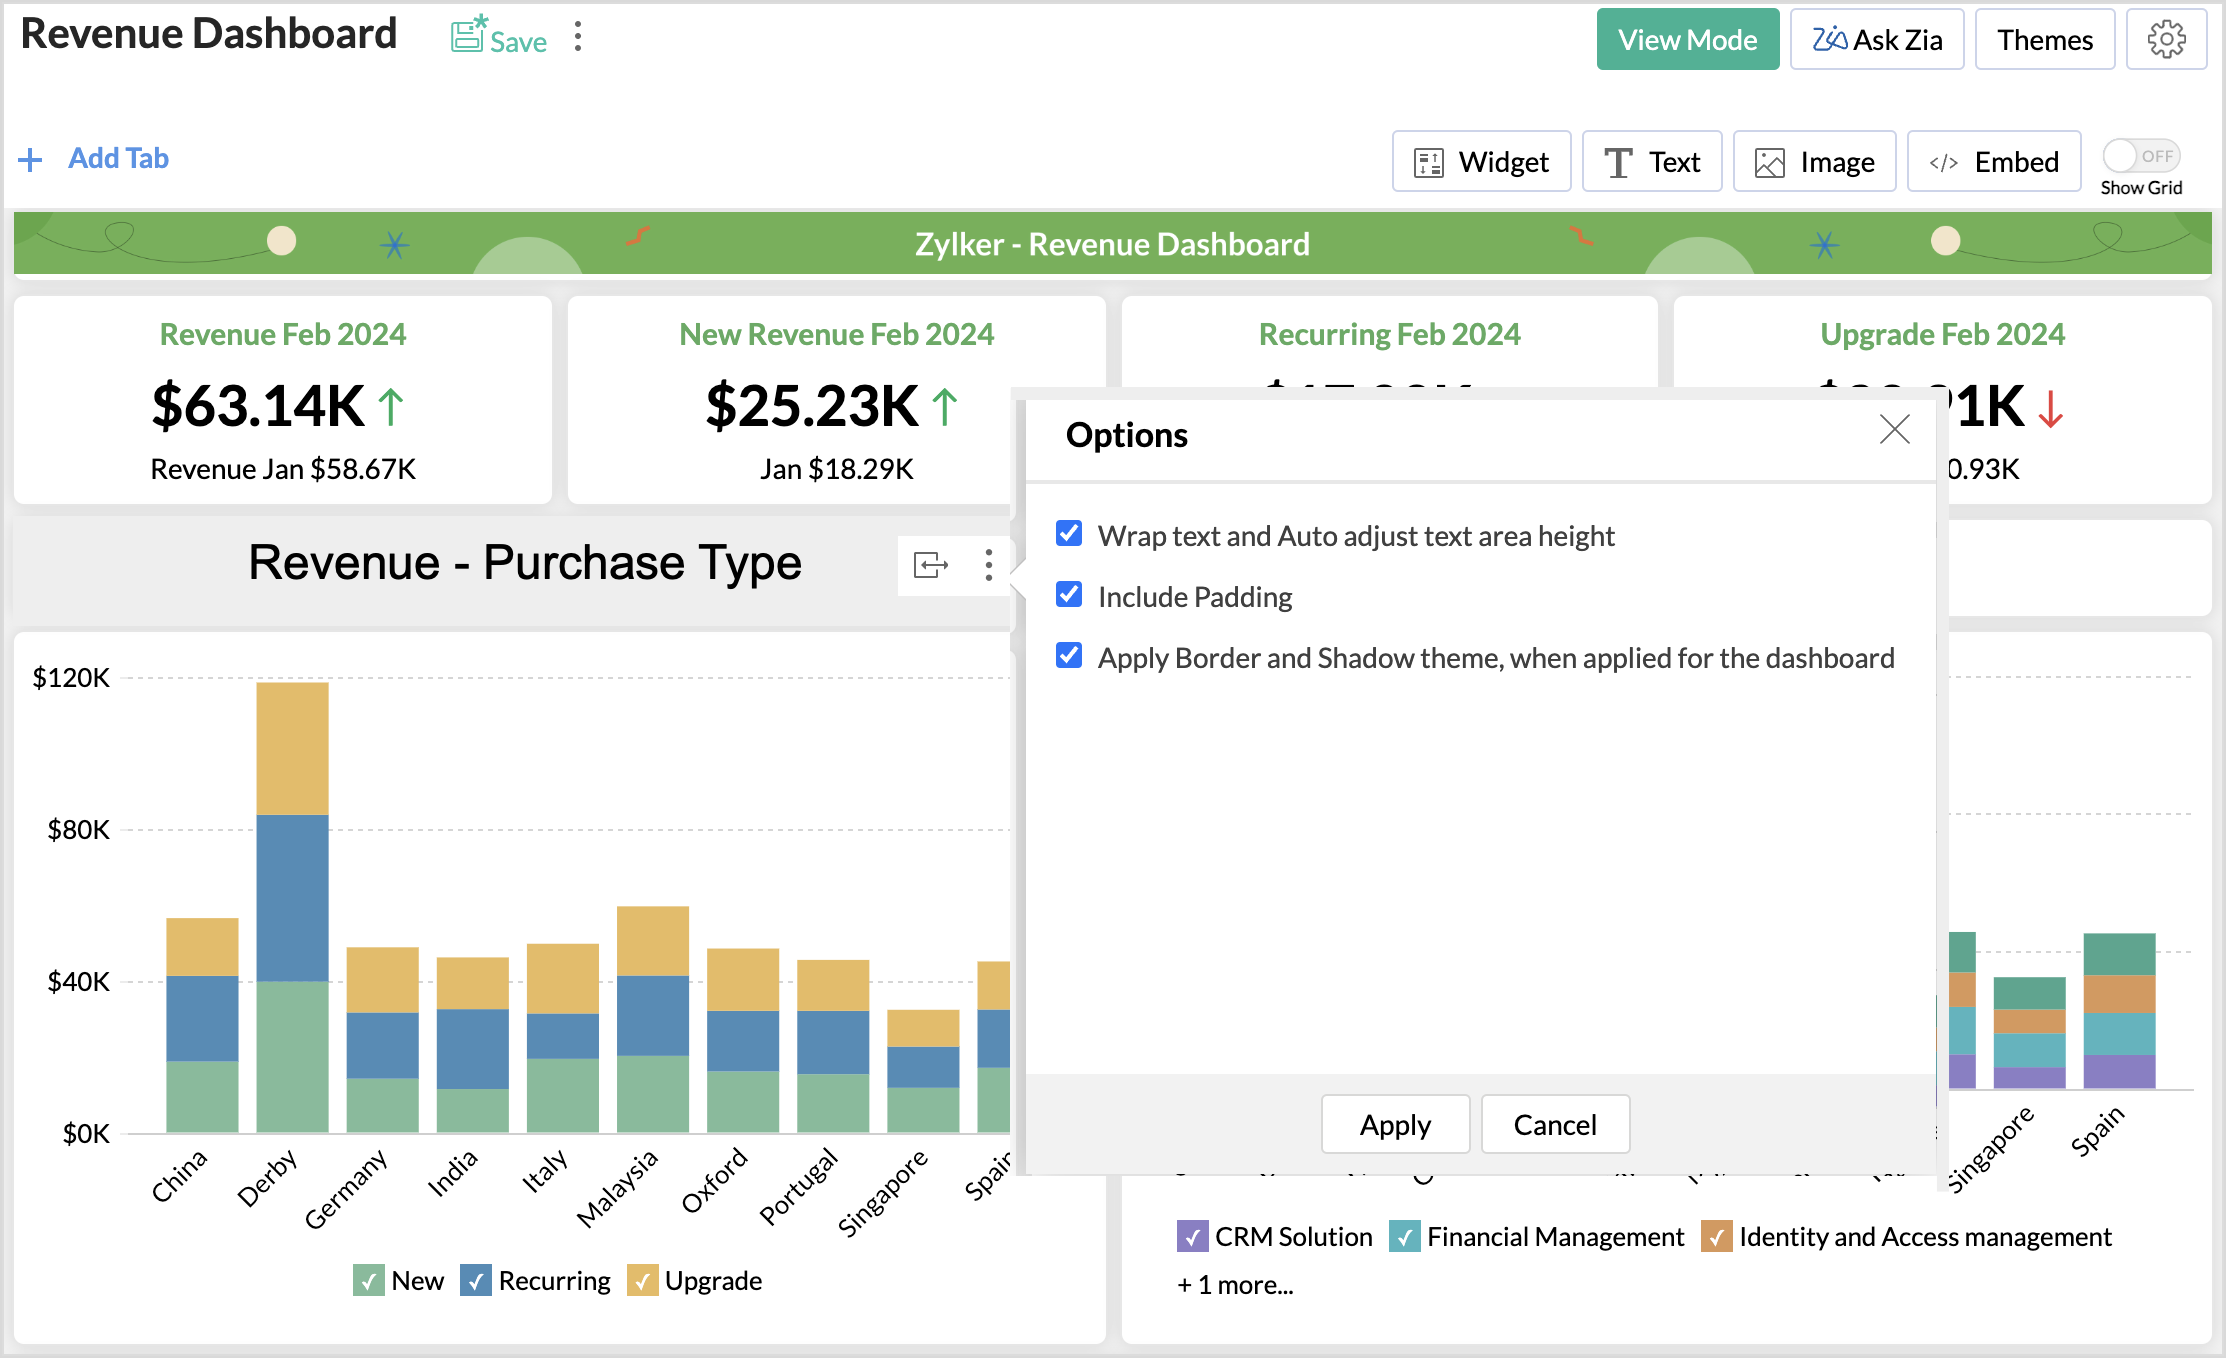Click the export icon on Revenue - Purchase Type chart
Viewport: 2226px width, 1358px height.
pyautogui.click(x=931, y=565)
